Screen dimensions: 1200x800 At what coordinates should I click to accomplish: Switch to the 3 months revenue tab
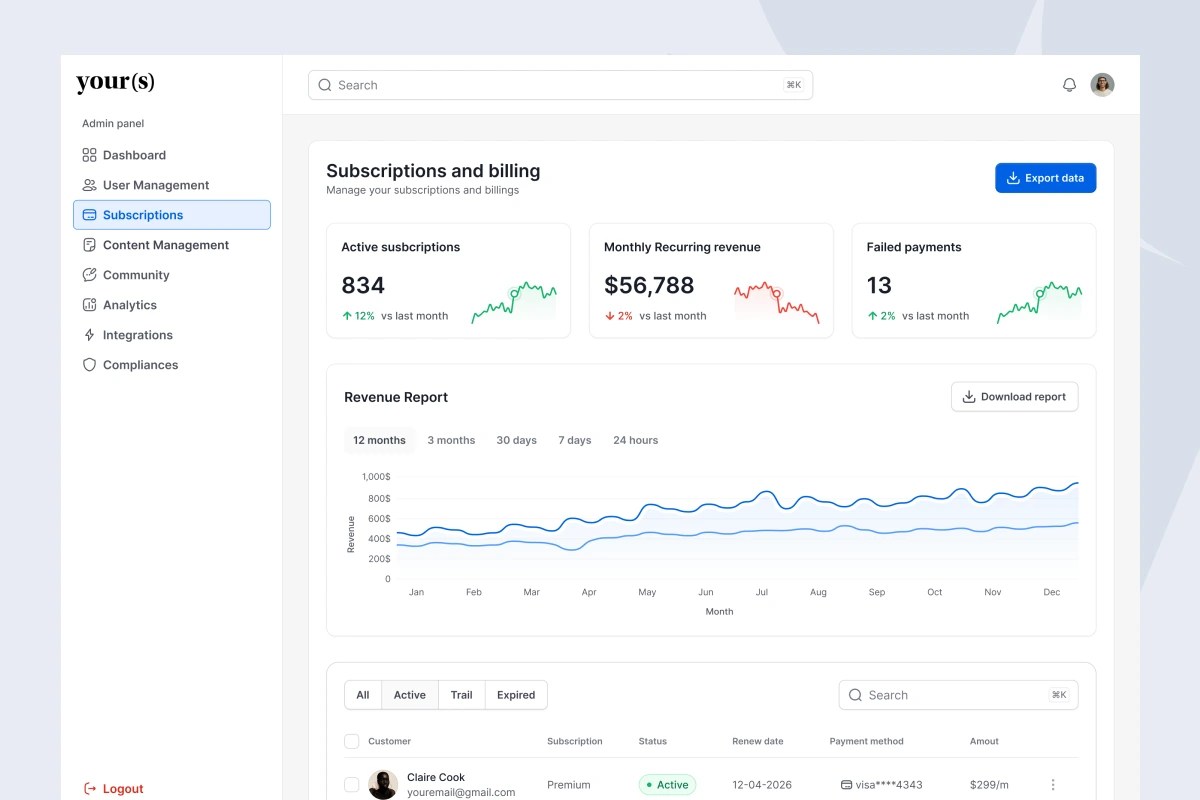[451, 440]
